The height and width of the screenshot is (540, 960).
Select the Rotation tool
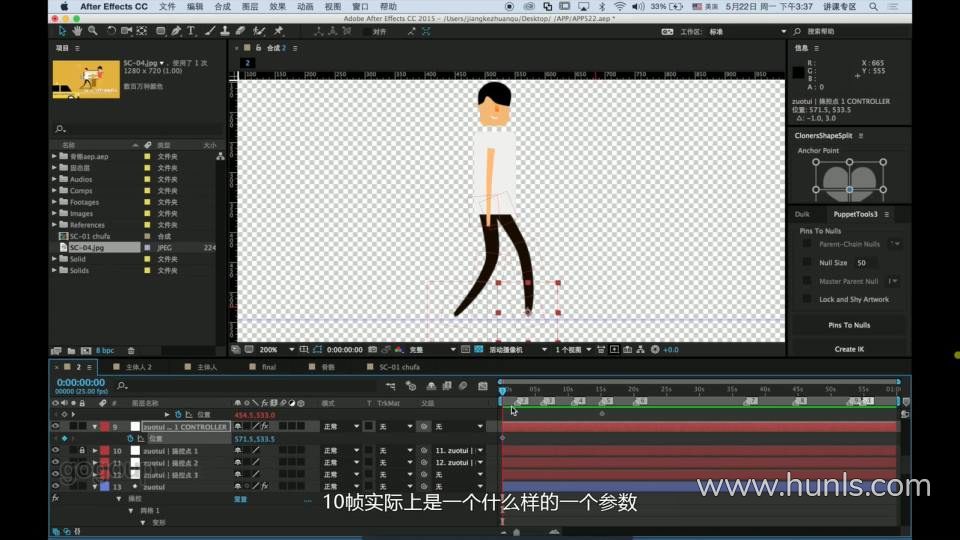[x=111, y=31]
